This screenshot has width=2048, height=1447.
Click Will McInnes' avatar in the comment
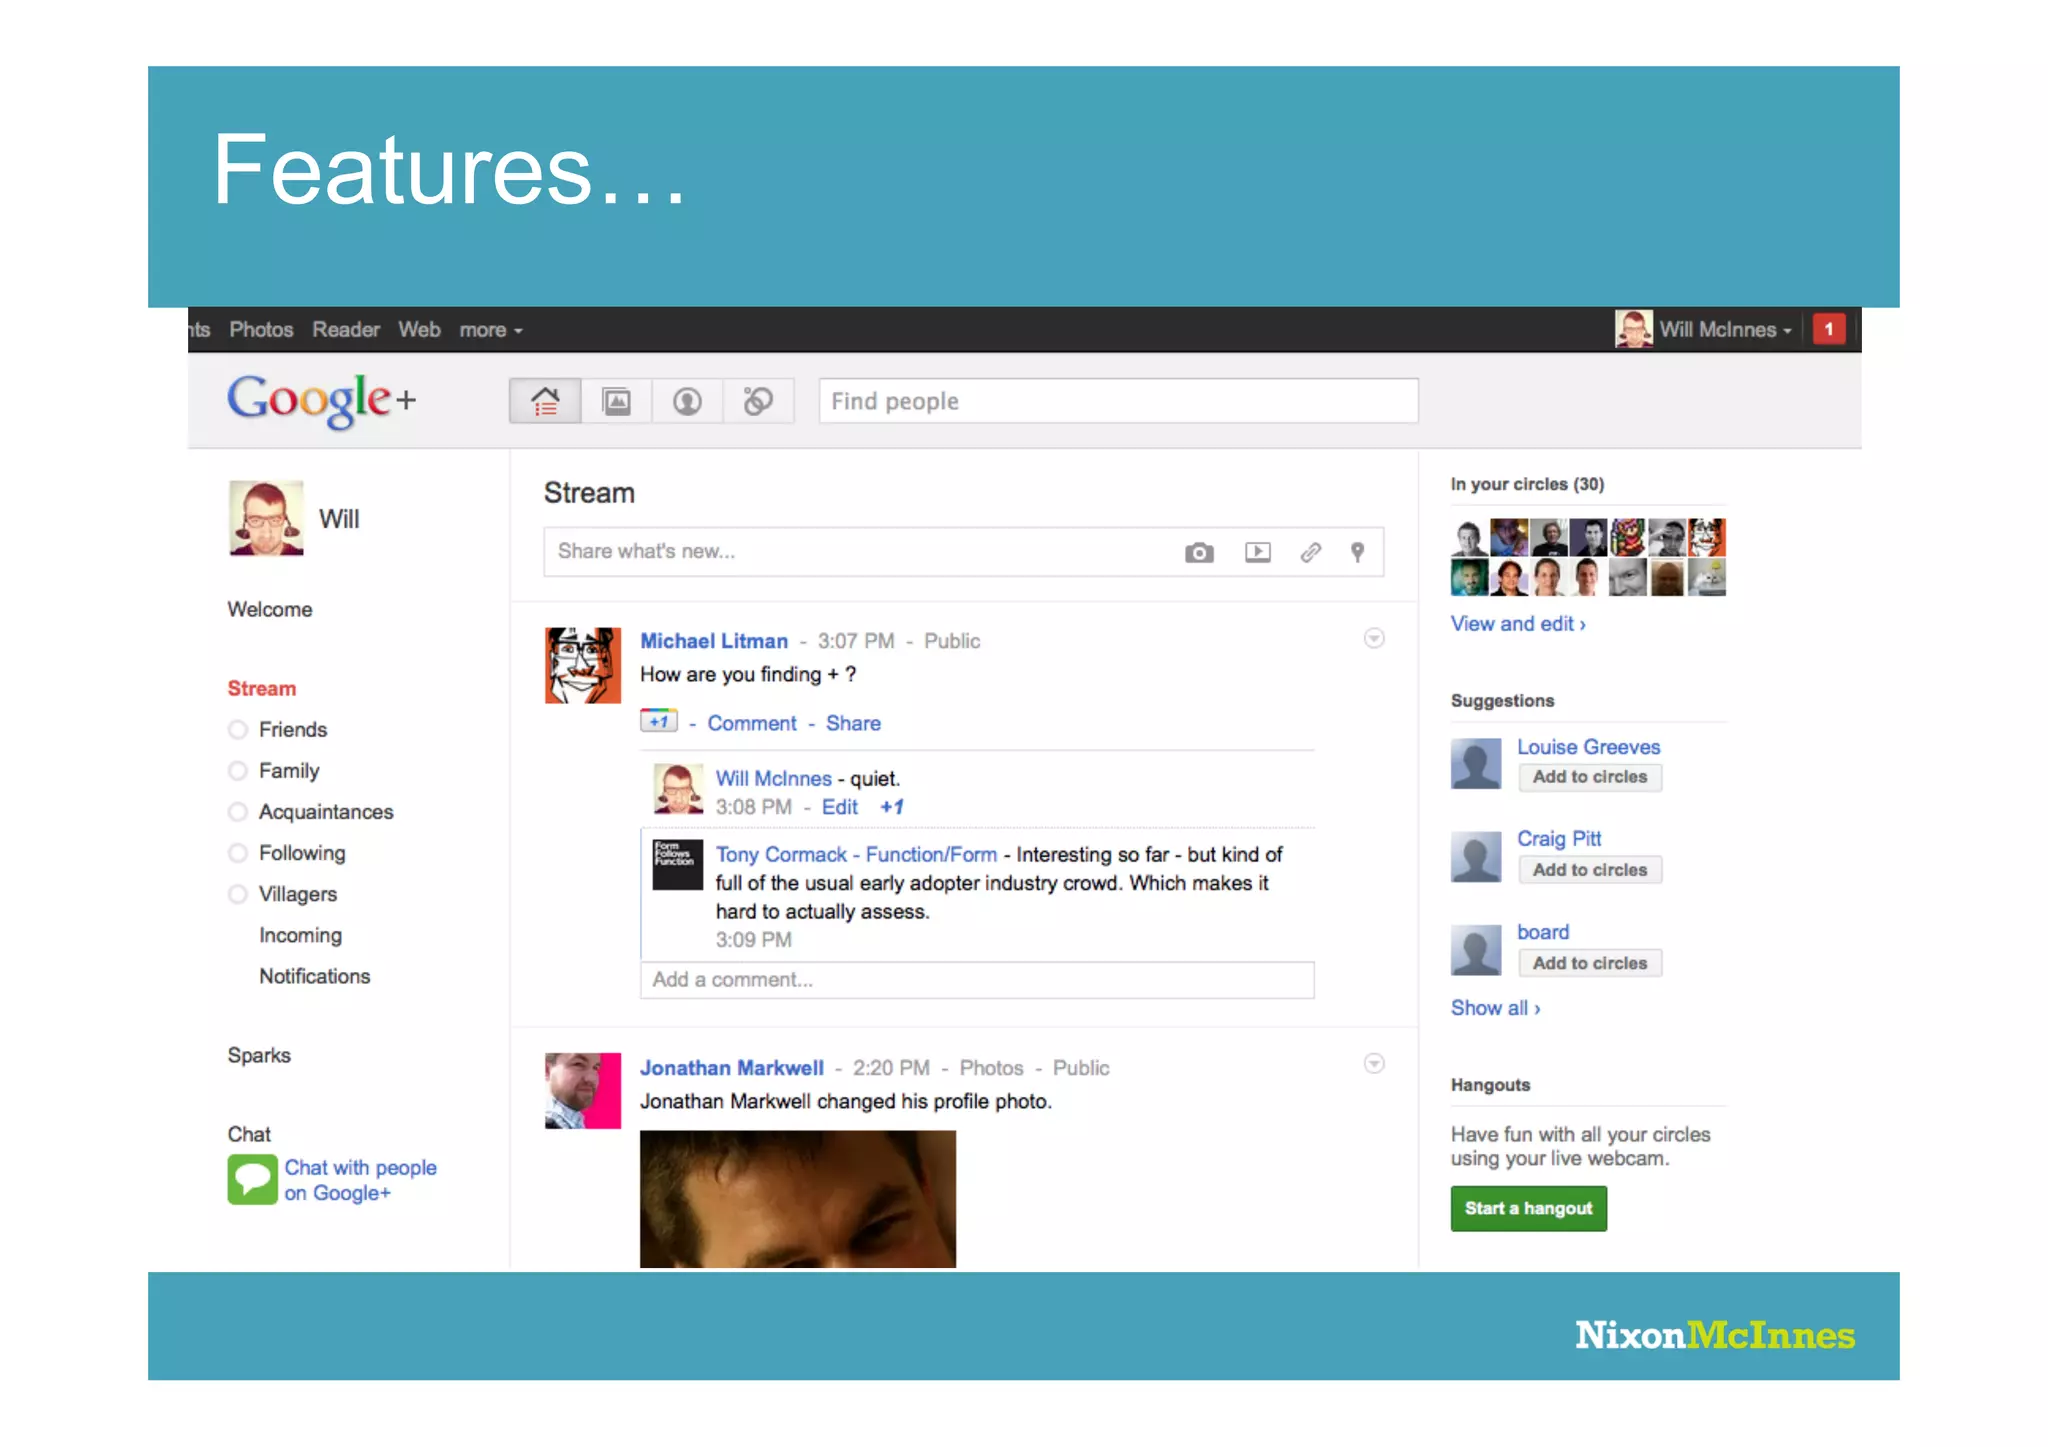coord(678,789)
